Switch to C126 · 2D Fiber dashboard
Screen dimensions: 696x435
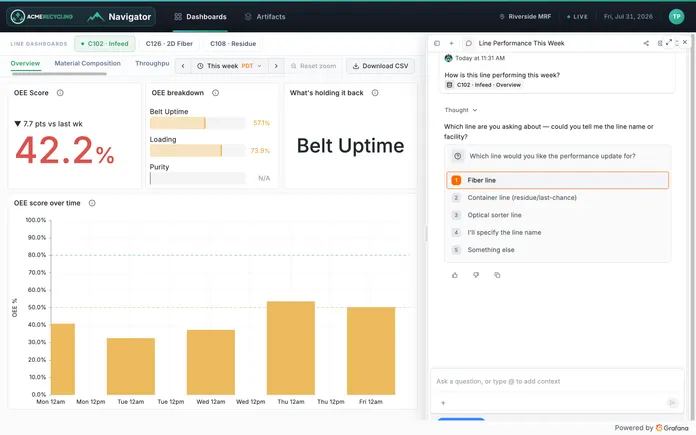tap(169, 44)
